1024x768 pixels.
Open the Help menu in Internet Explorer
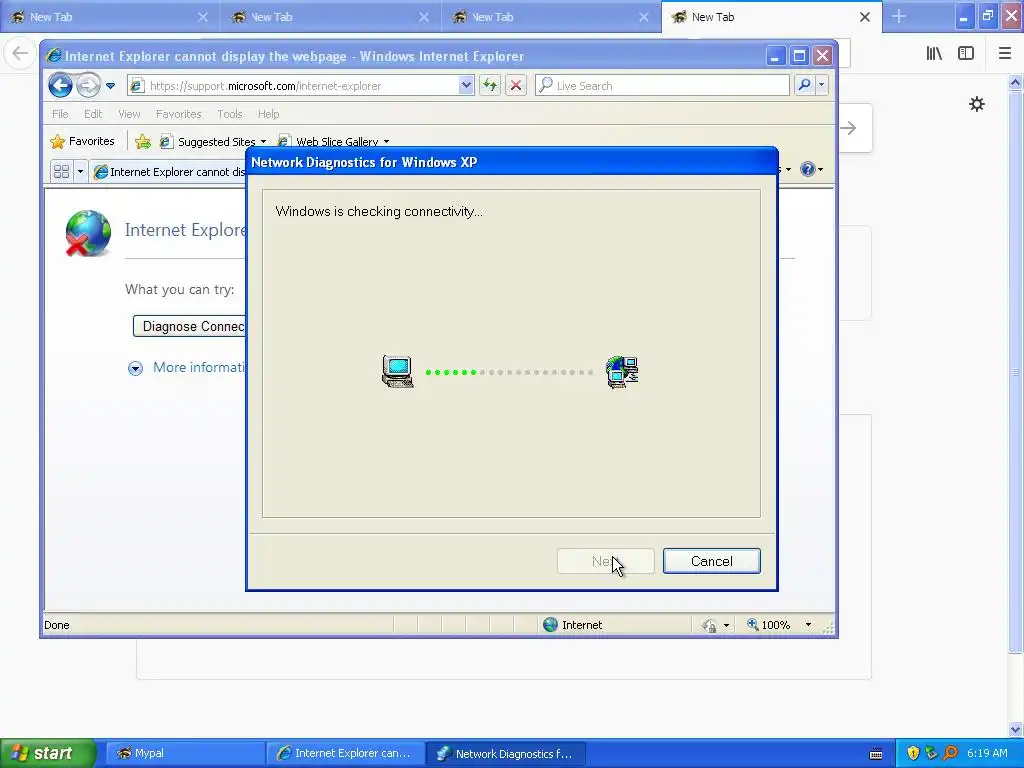click(268, 114)
